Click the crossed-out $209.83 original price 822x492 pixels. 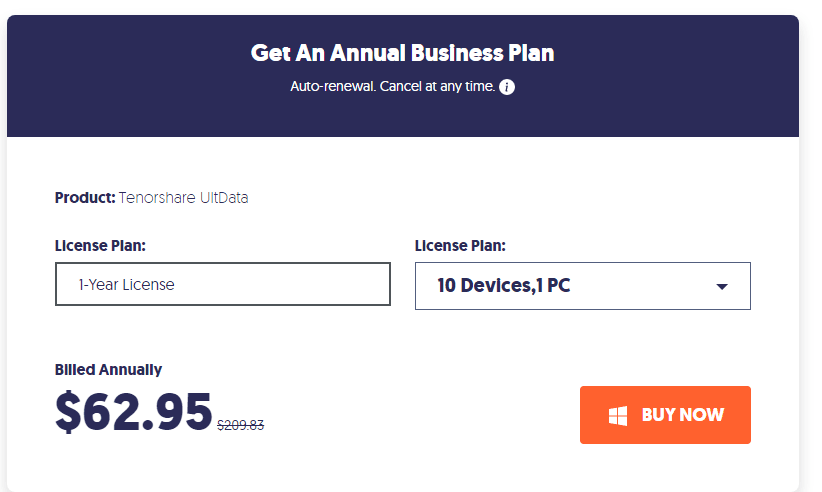[241, 425]
